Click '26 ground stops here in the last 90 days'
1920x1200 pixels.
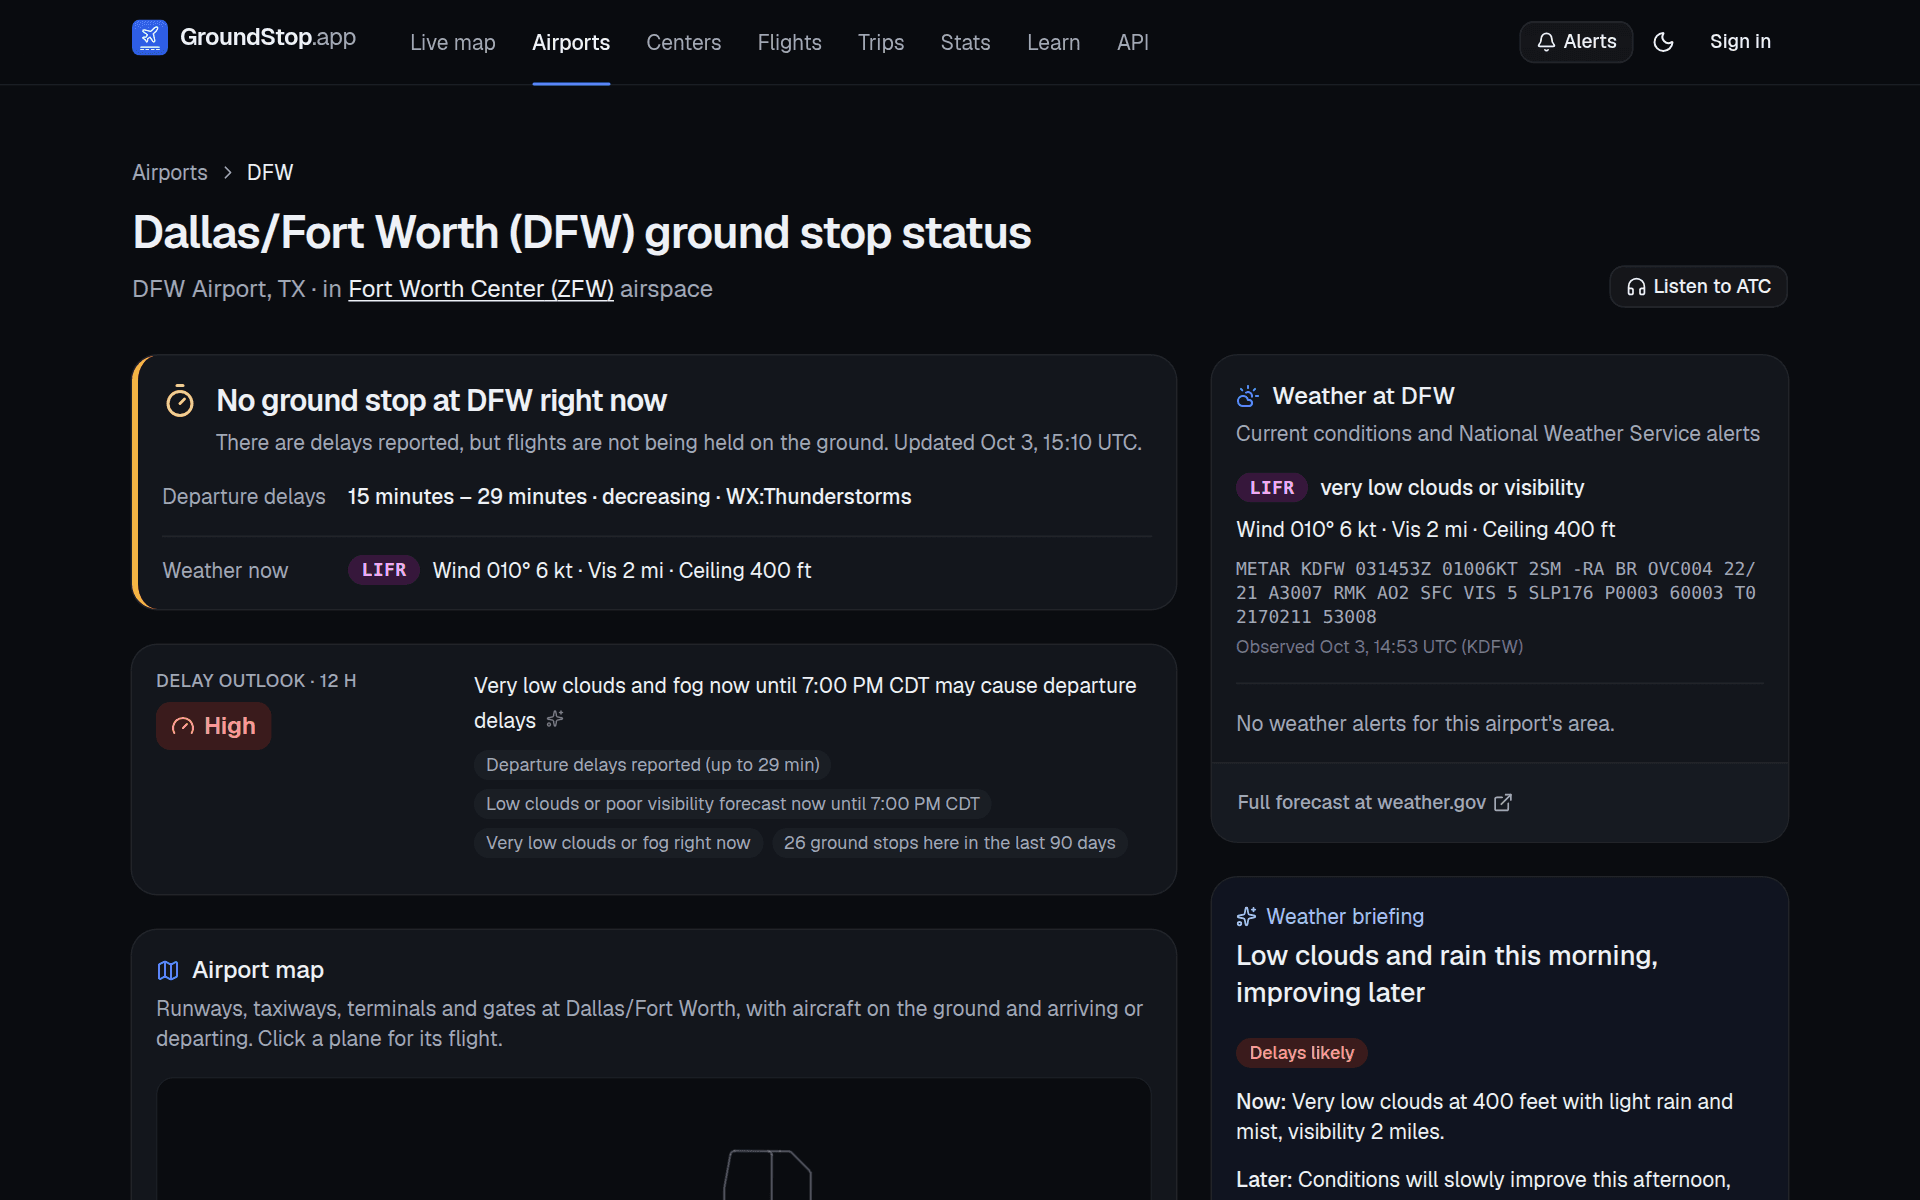[949, 843]
